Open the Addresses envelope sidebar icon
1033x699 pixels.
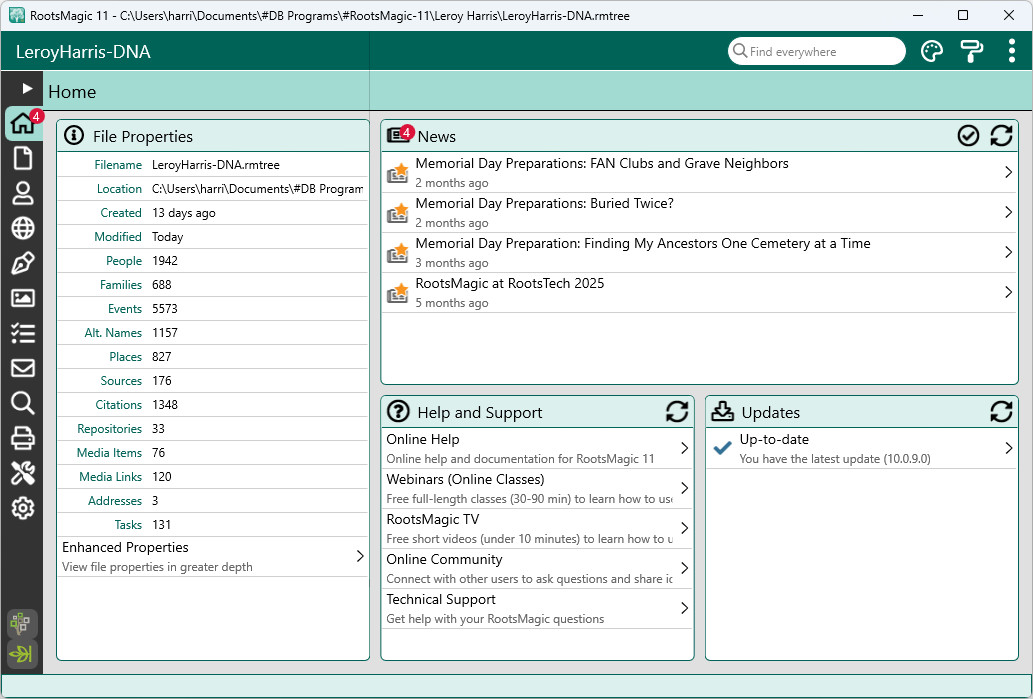click(23, 368)
